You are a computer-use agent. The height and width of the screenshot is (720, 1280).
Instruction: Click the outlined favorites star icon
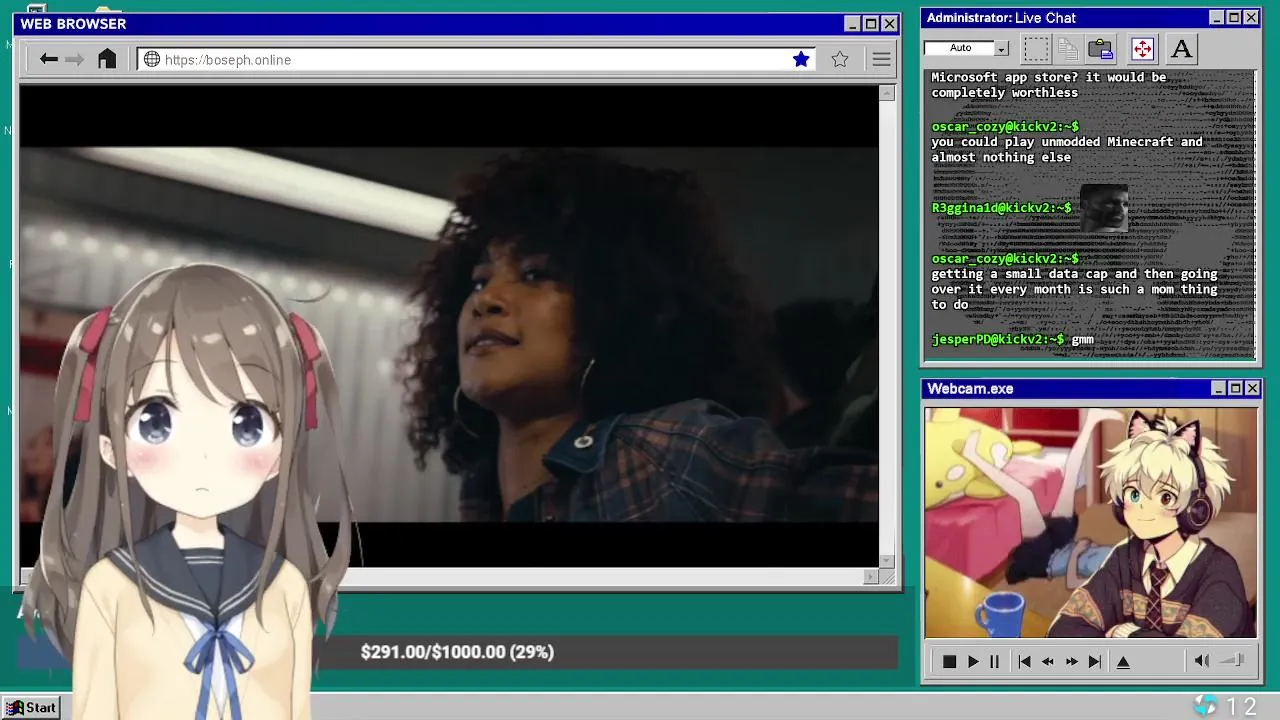pos(840,59)
